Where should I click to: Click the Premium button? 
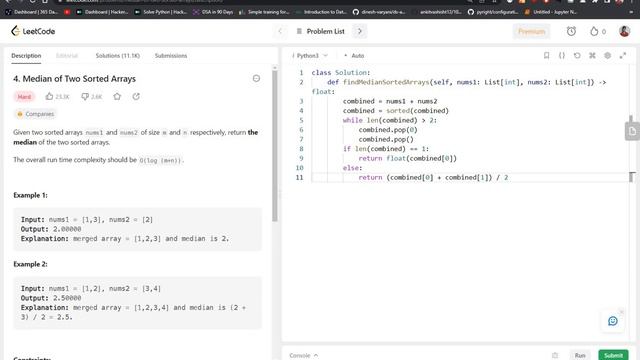tap(531, 31)
